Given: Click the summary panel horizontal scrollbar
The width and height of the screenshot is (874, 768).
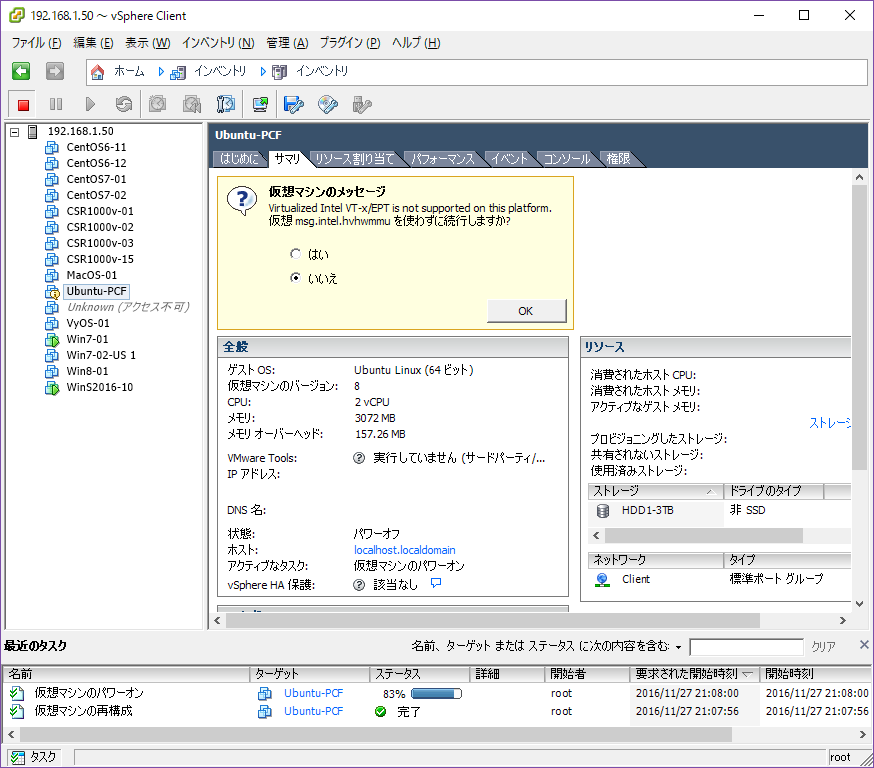Looking at the screenshot, I should tap(493, 620).
